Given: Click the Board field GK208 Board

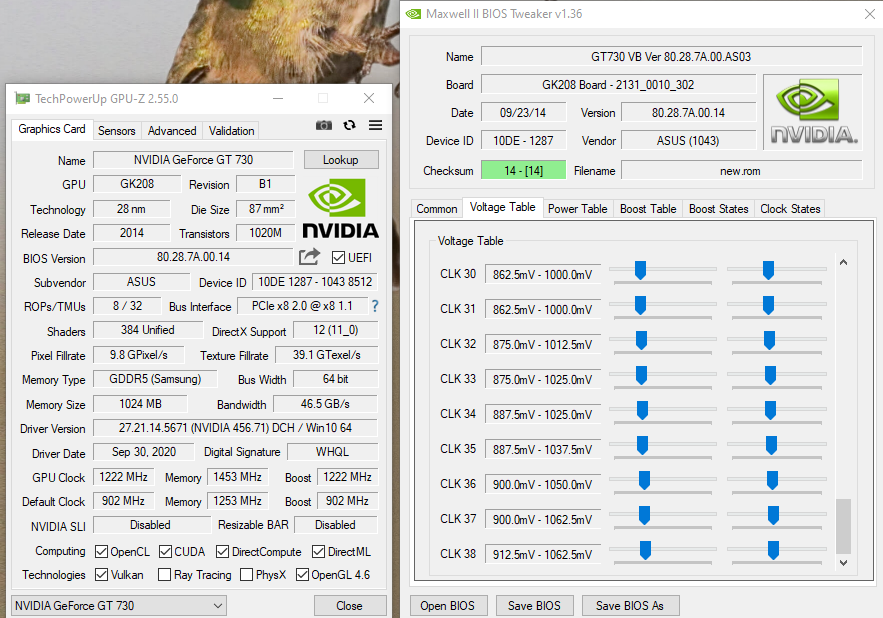Looking at the screenshot, I should [x=618, y=85].
